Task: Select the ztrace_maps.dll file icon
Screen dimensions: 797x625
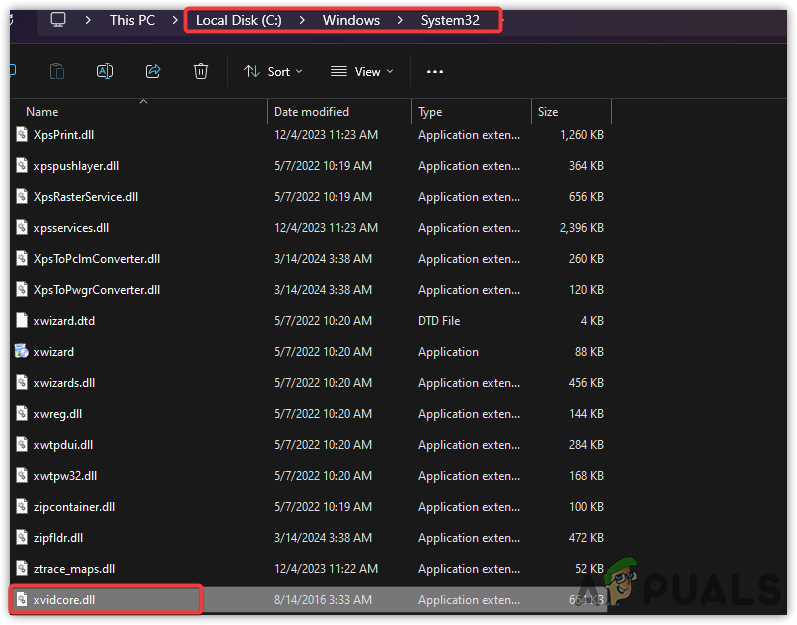Action: pyautogui.click(x=22, y=569)
